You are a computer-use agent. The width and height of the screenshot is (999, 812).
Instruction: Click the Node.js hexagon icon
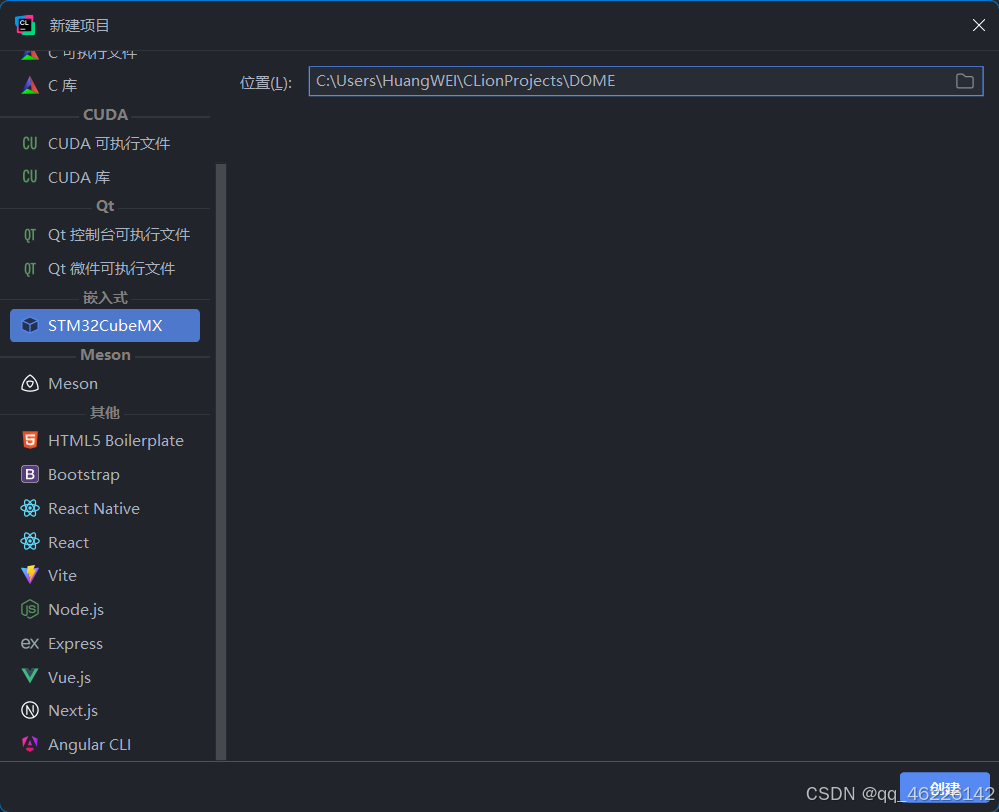click(x=30, y=609)
